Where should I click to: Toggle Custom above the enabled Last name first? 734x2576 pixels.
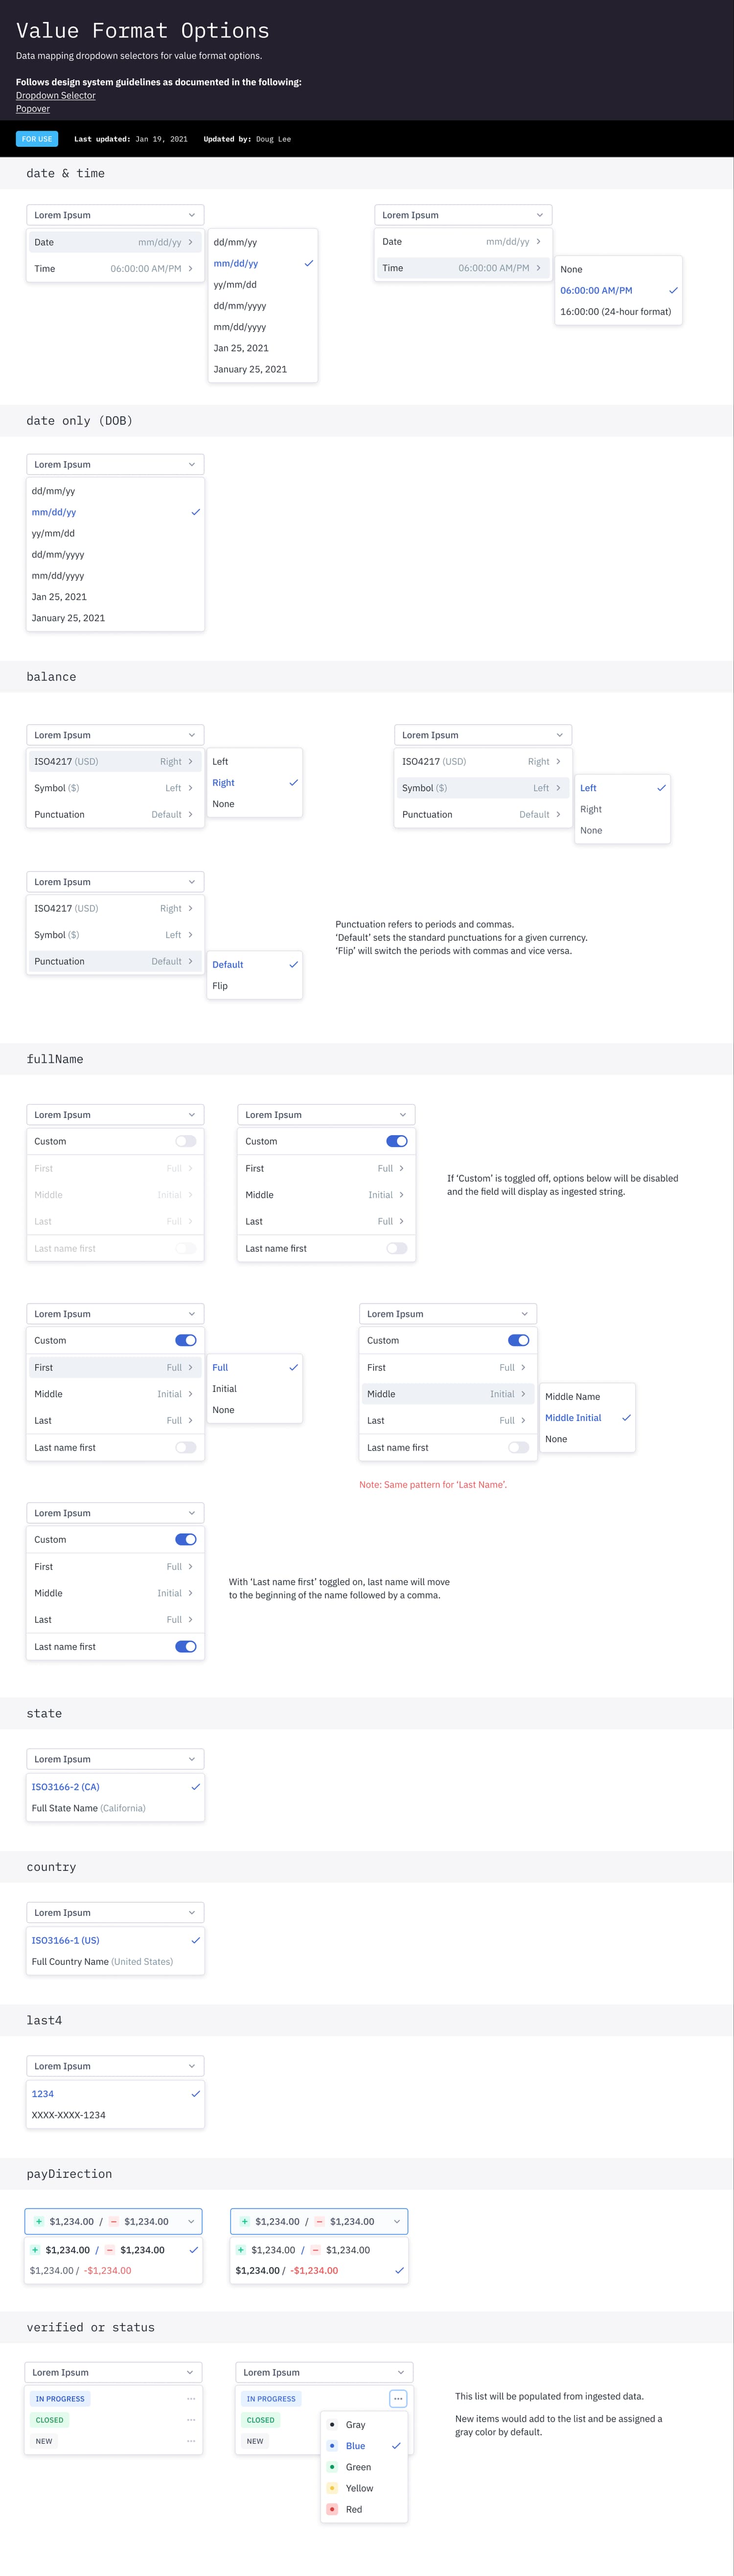186,1539
